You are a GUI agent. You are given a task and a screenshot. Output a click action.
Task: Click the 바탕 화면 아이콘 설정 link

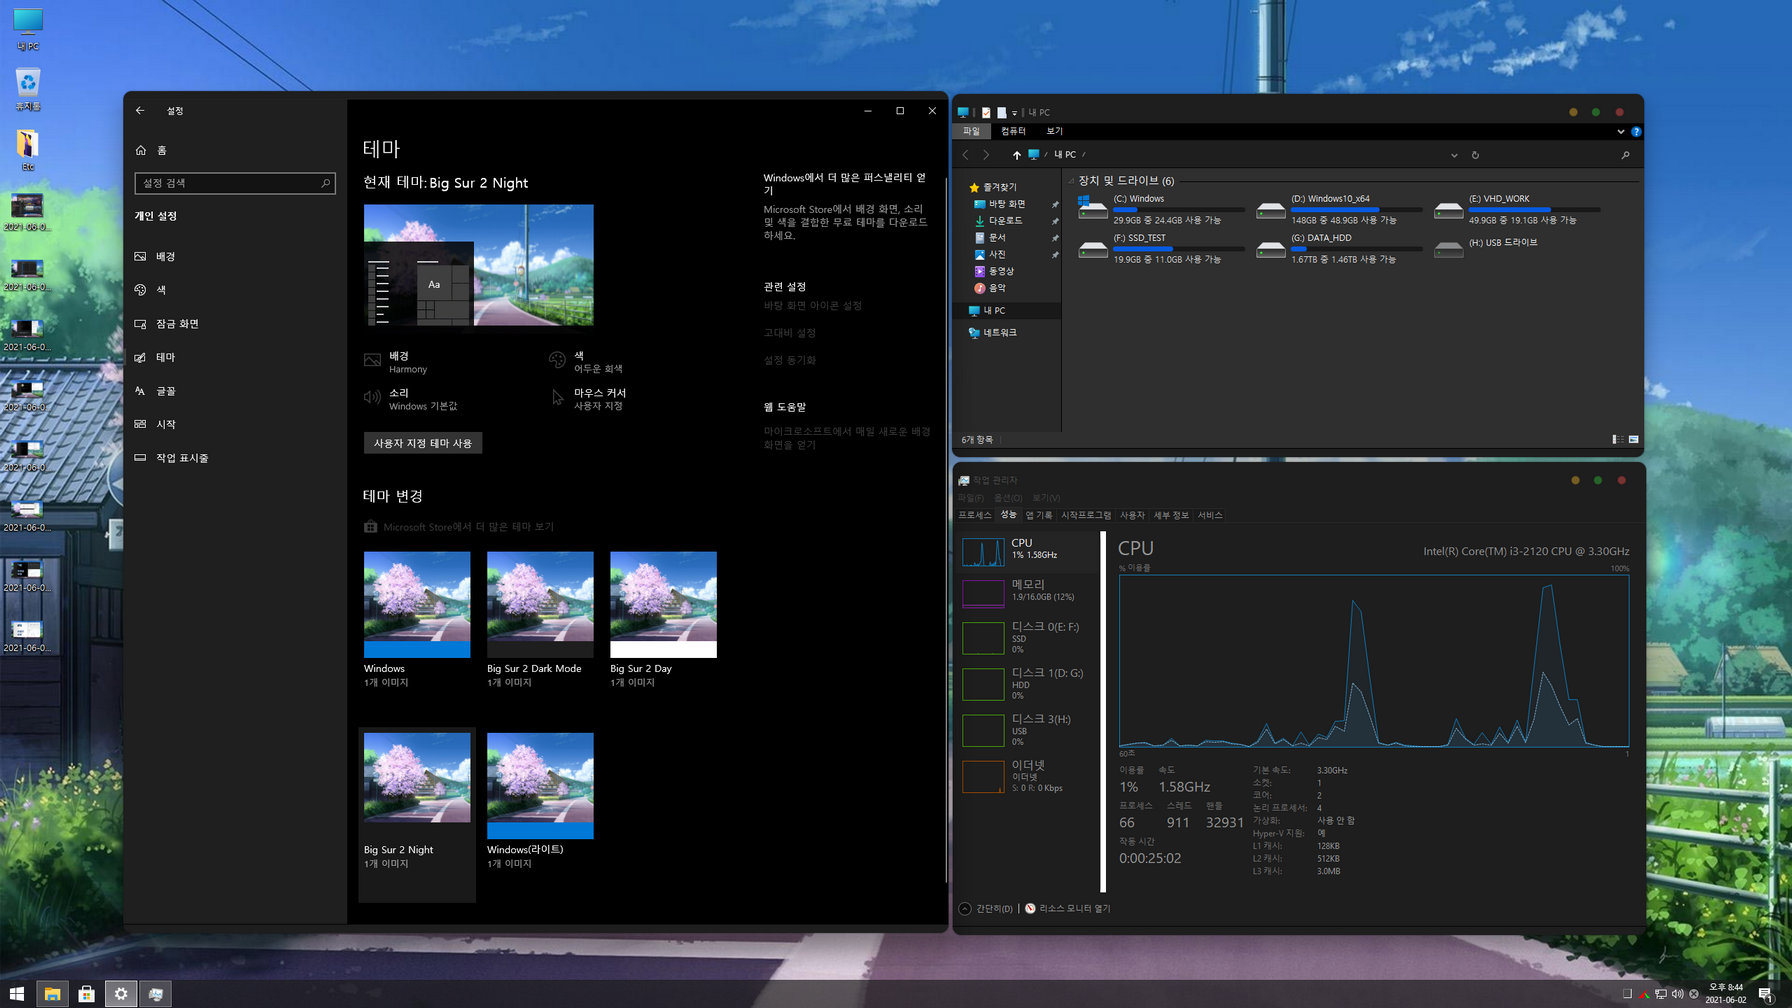click(812, 306)
